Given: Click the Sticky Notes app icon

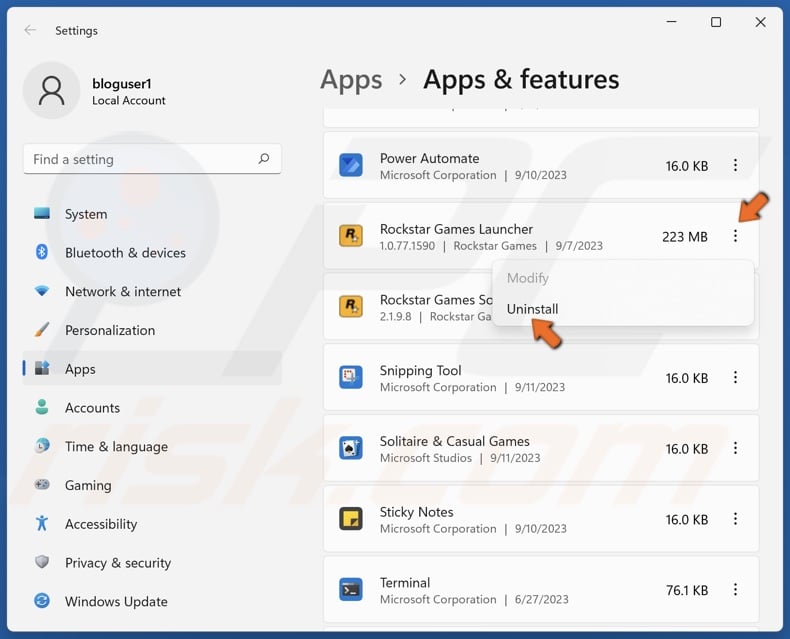Looking at the screenshot, I should (351, 519).
